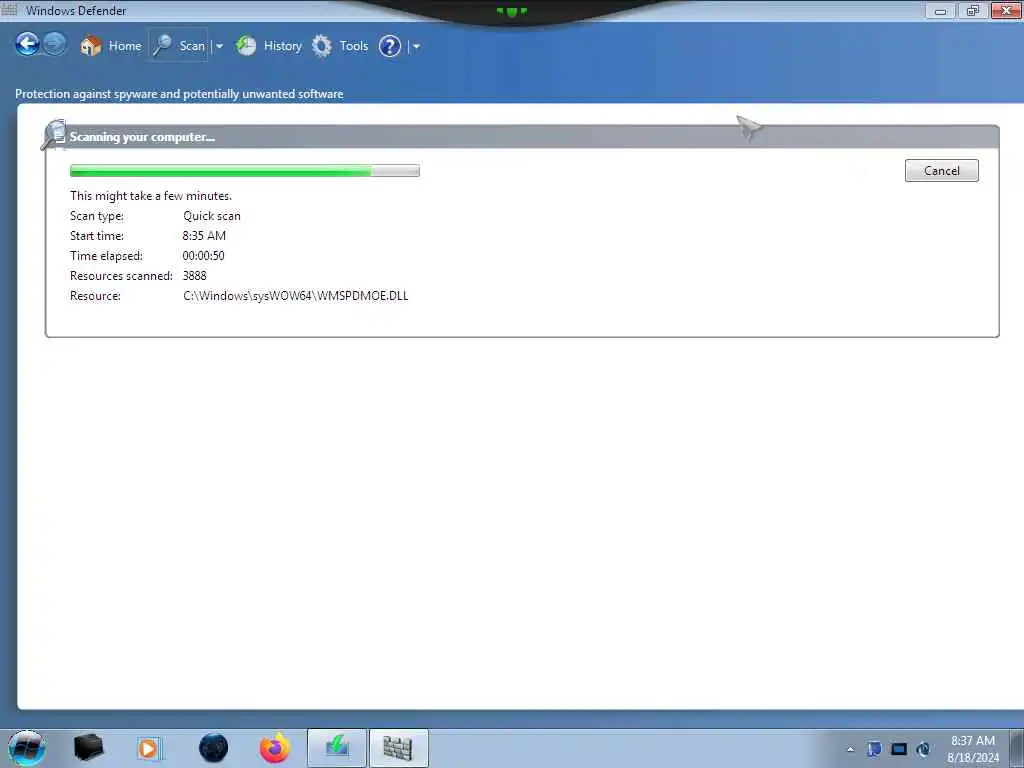Click "This might take a few minutes." text
Screen dimensions: 1024x768
click(151, 196)
